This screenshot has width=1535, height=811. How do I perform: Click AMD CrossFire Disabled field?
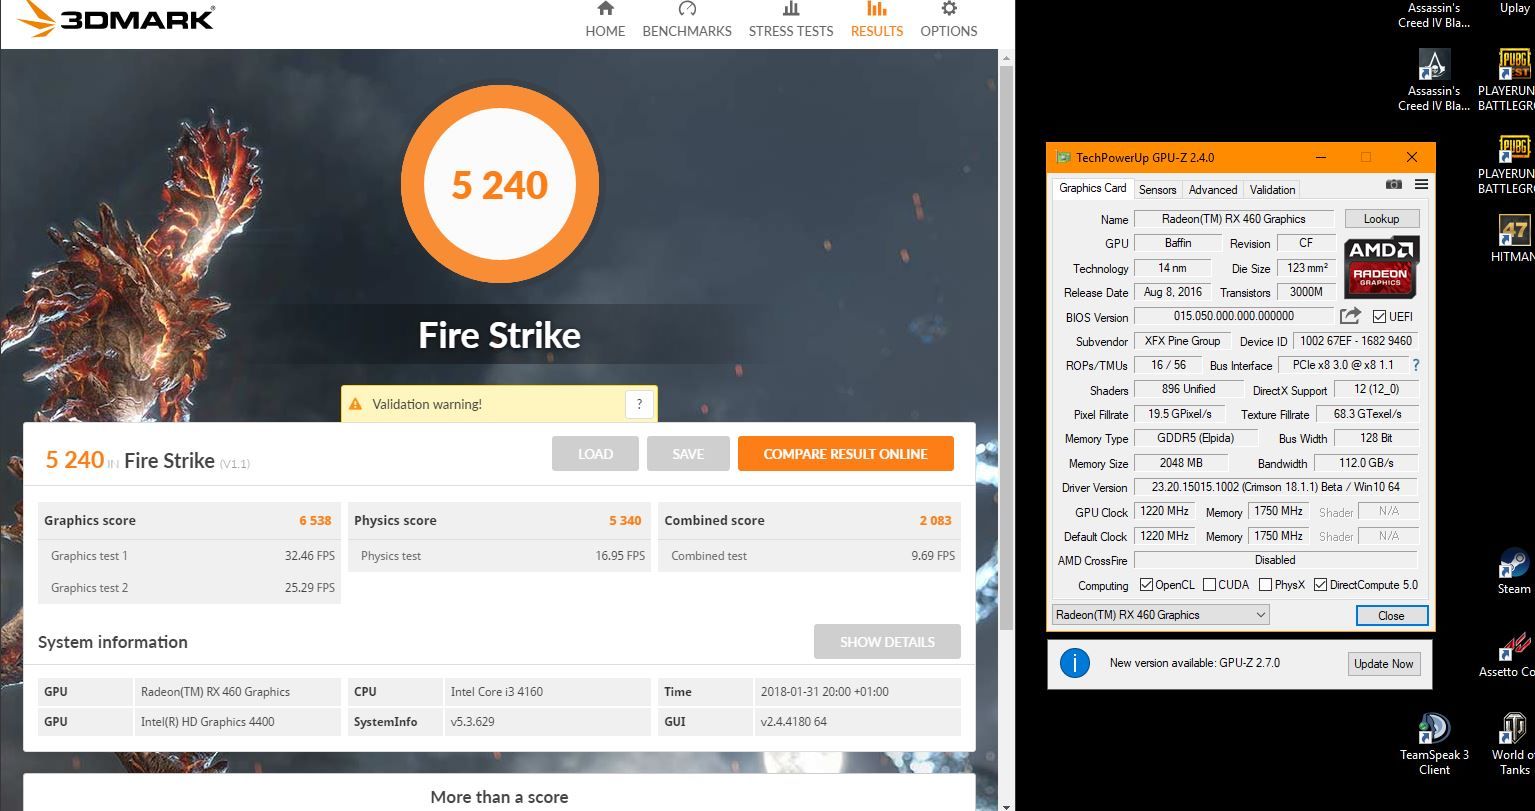click(1275, 560)
